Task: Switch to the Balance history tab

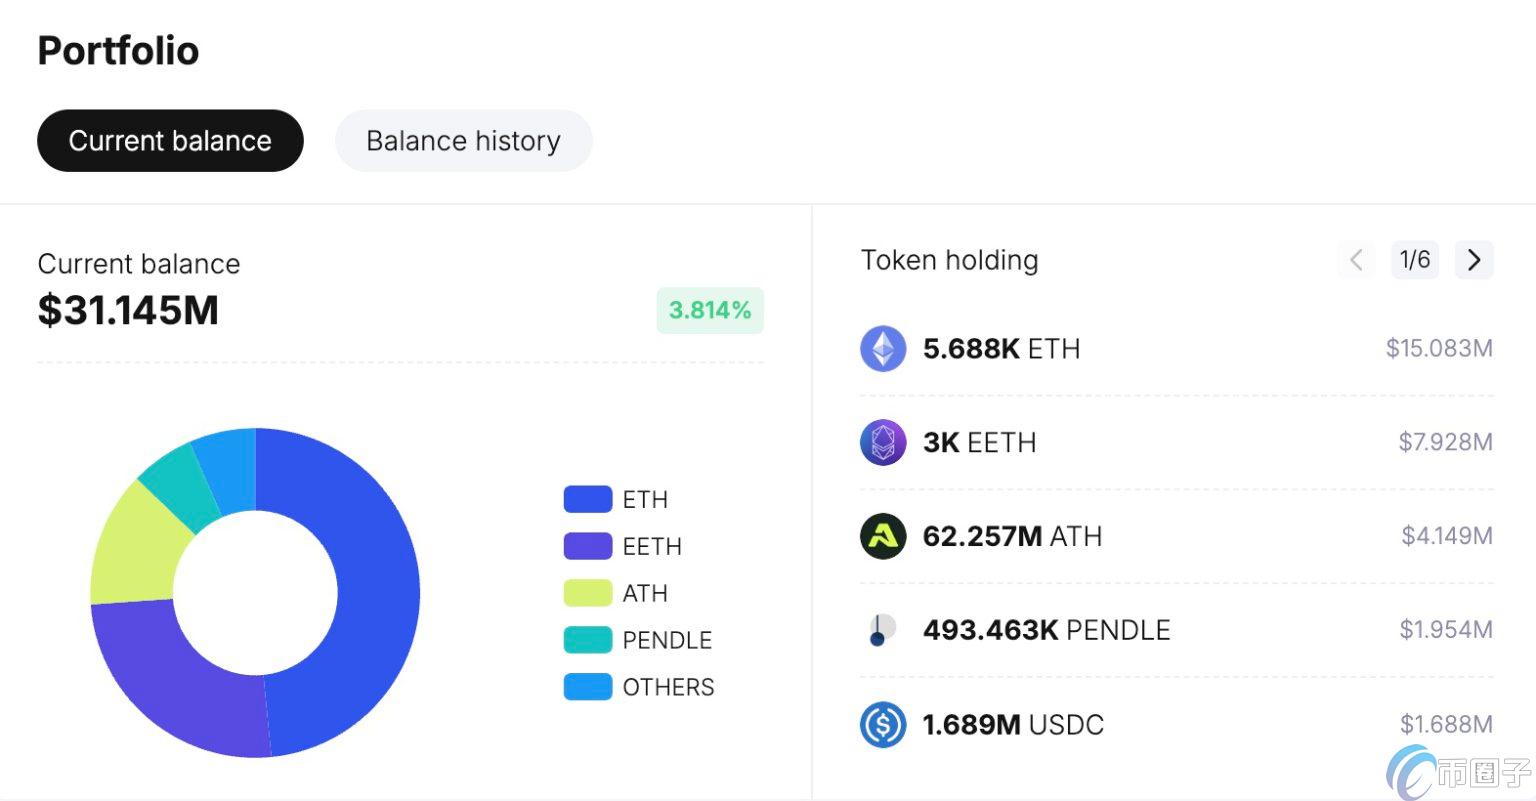Action: pos(463,141)
